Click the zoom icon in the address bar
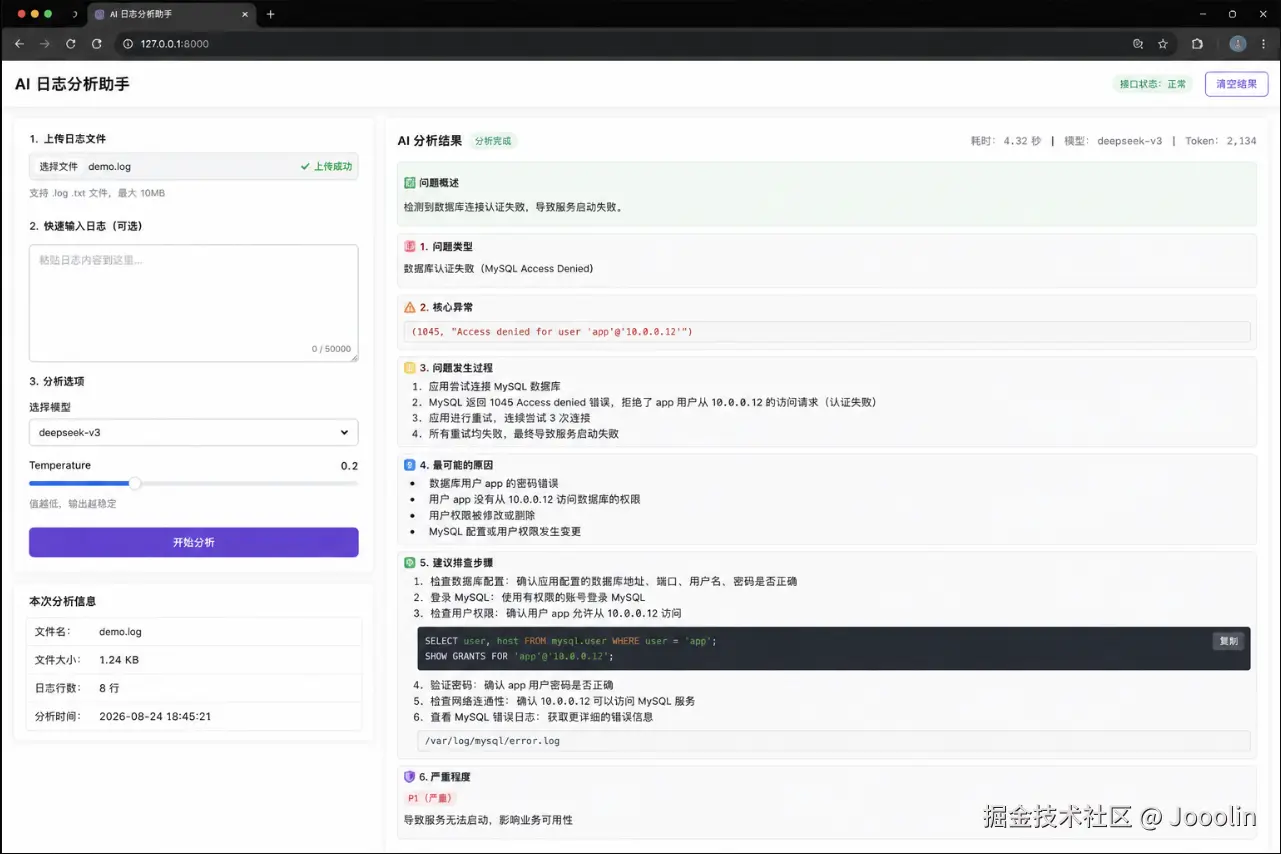The image size is (1281, 854). (1137, 44)
